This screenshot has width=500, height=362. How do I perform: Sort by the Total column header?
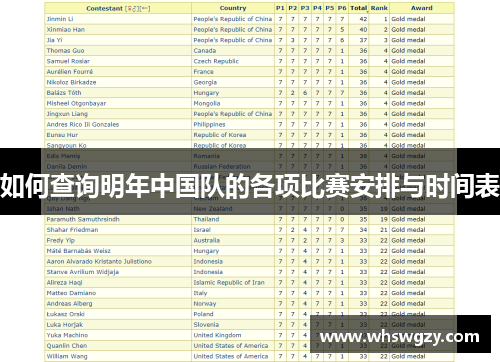[358, 8]
